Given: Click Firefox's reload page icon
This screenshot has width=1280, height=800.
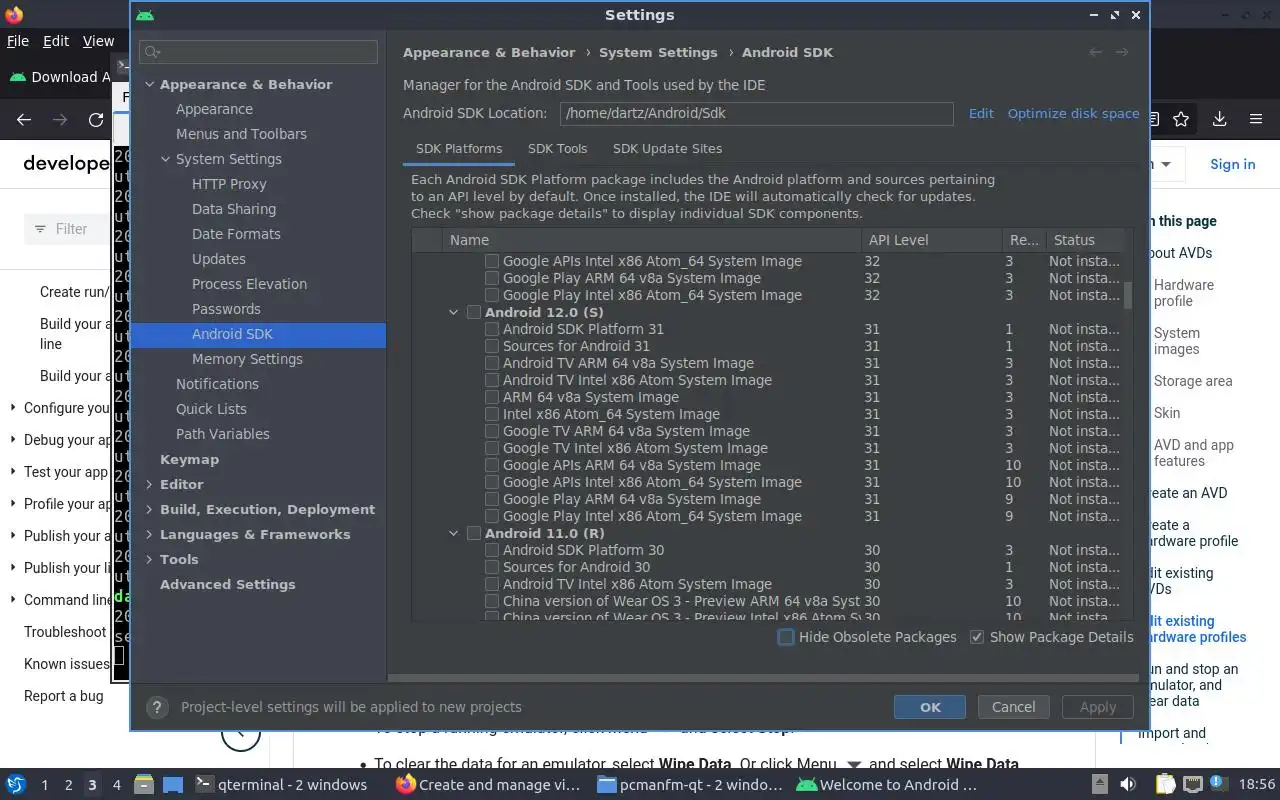Looking at the screenshot, I should coord(96,120).
